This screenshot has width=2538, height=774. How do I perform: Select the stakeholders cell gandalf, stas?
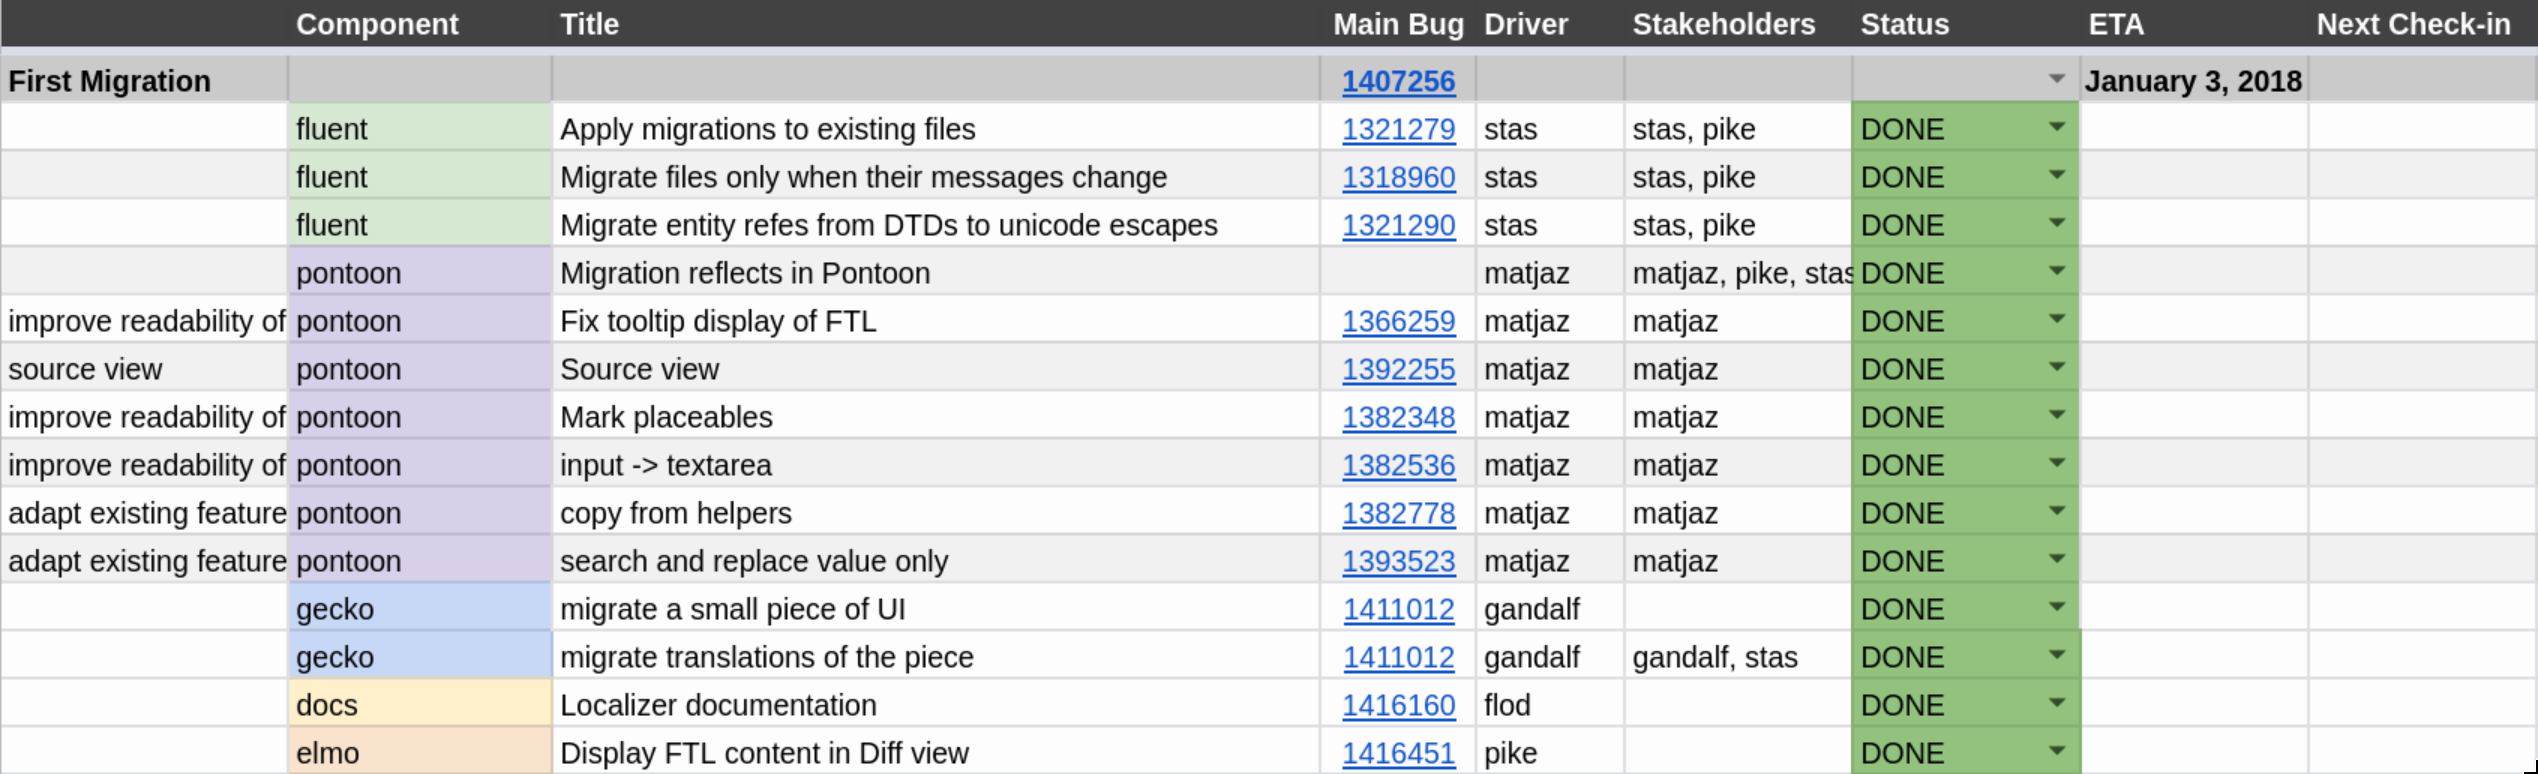pos(1738,657)
